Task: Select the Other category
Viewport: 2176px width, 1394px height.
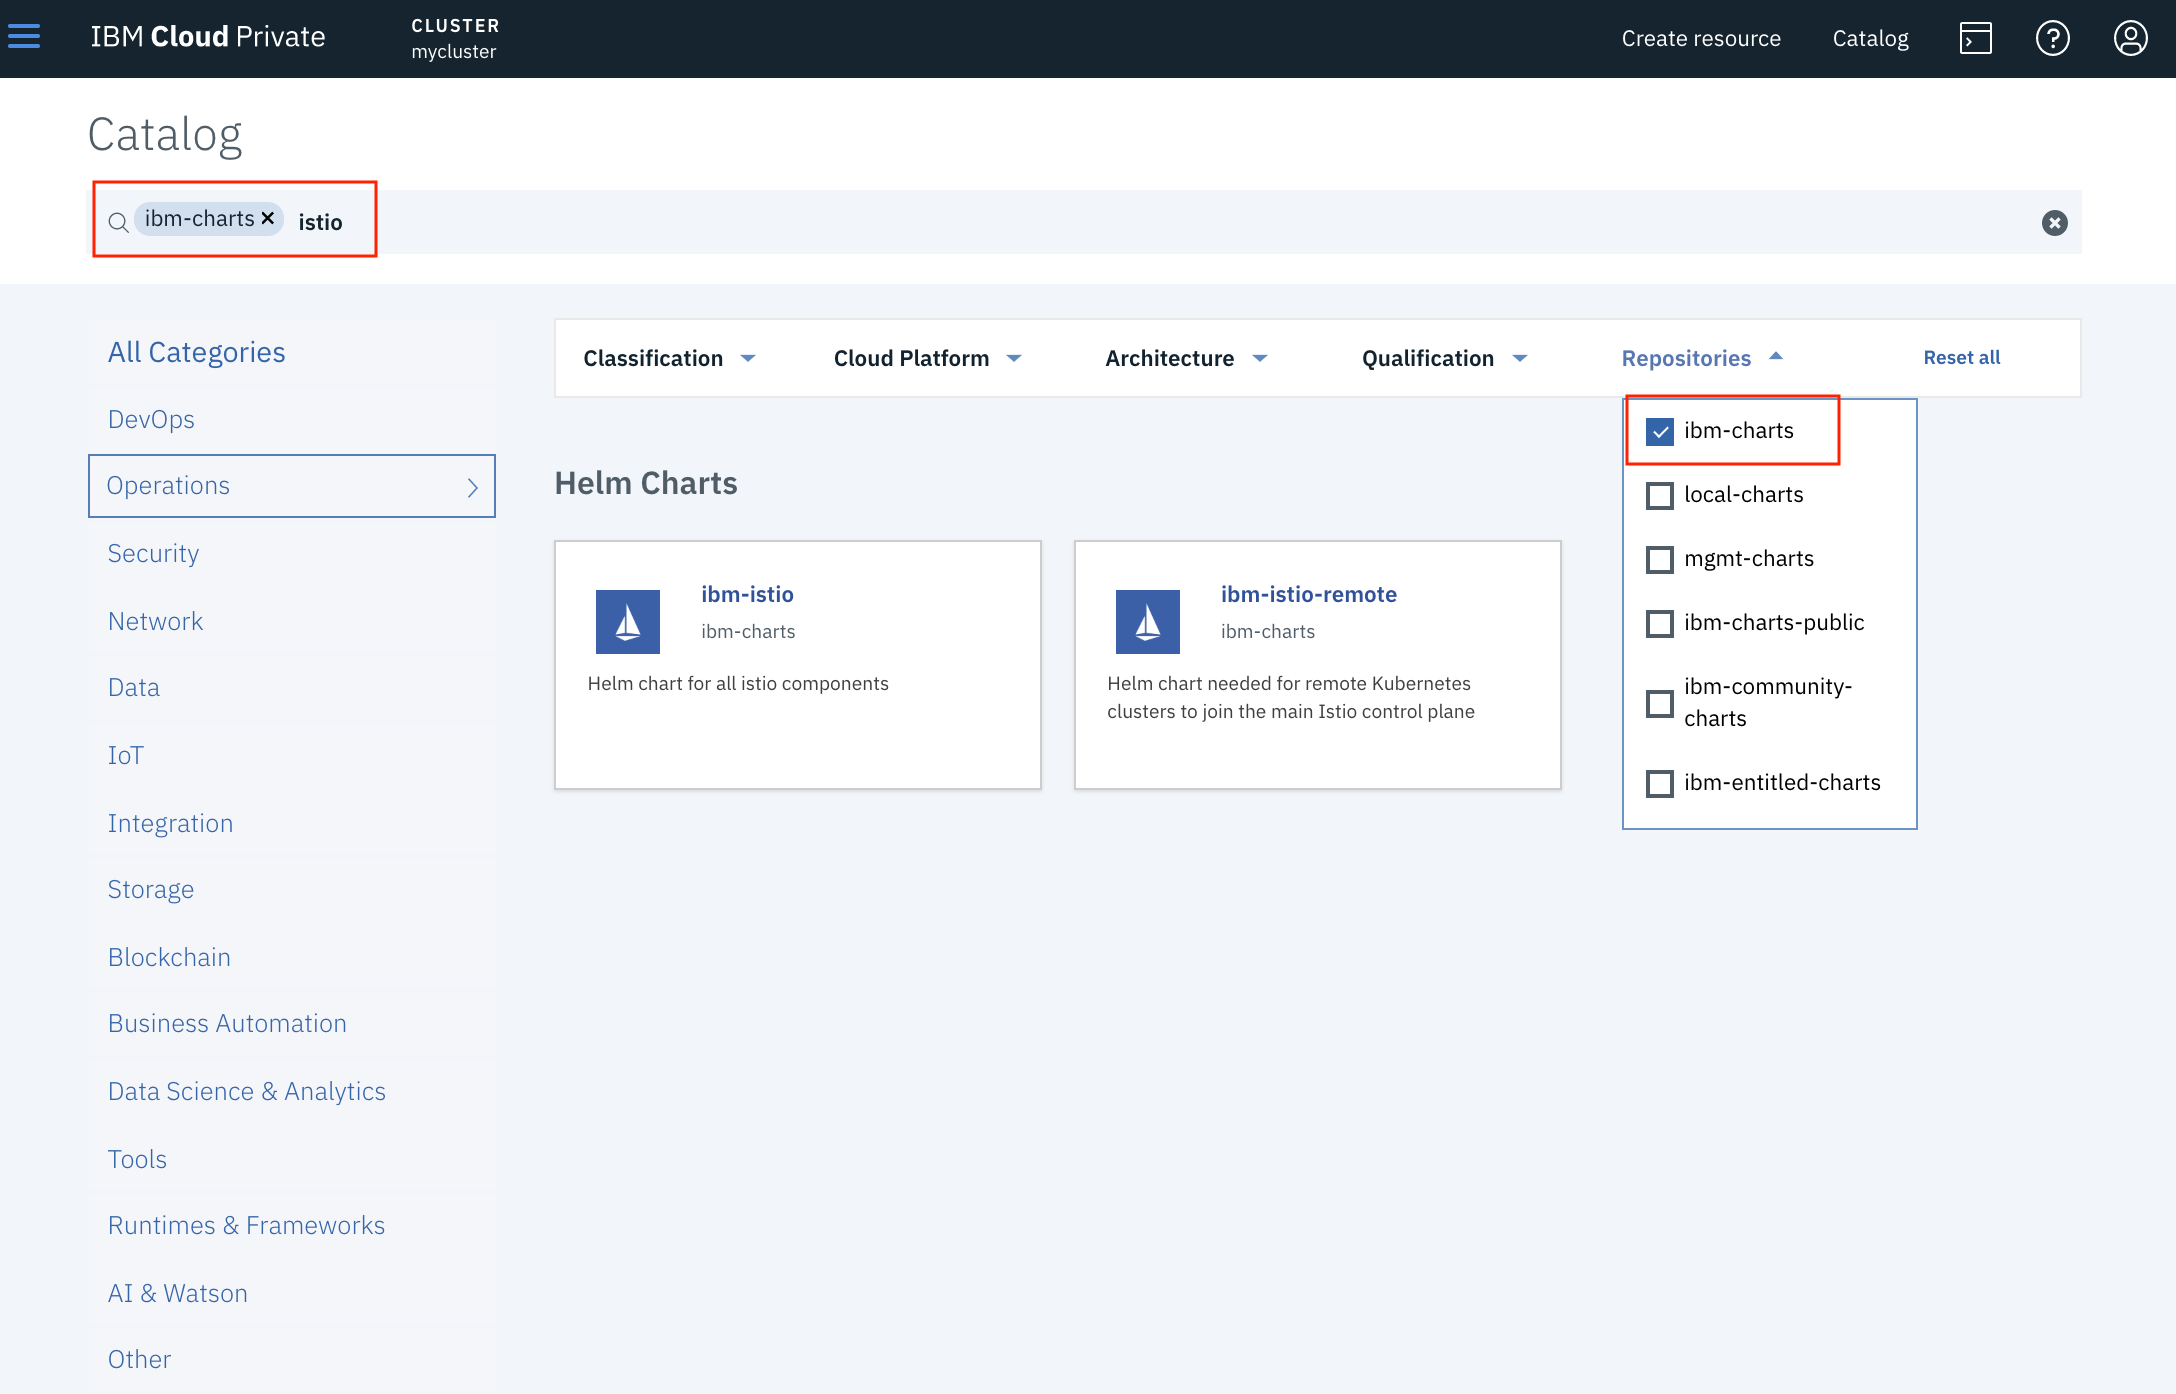Action: coord(139,1359)
